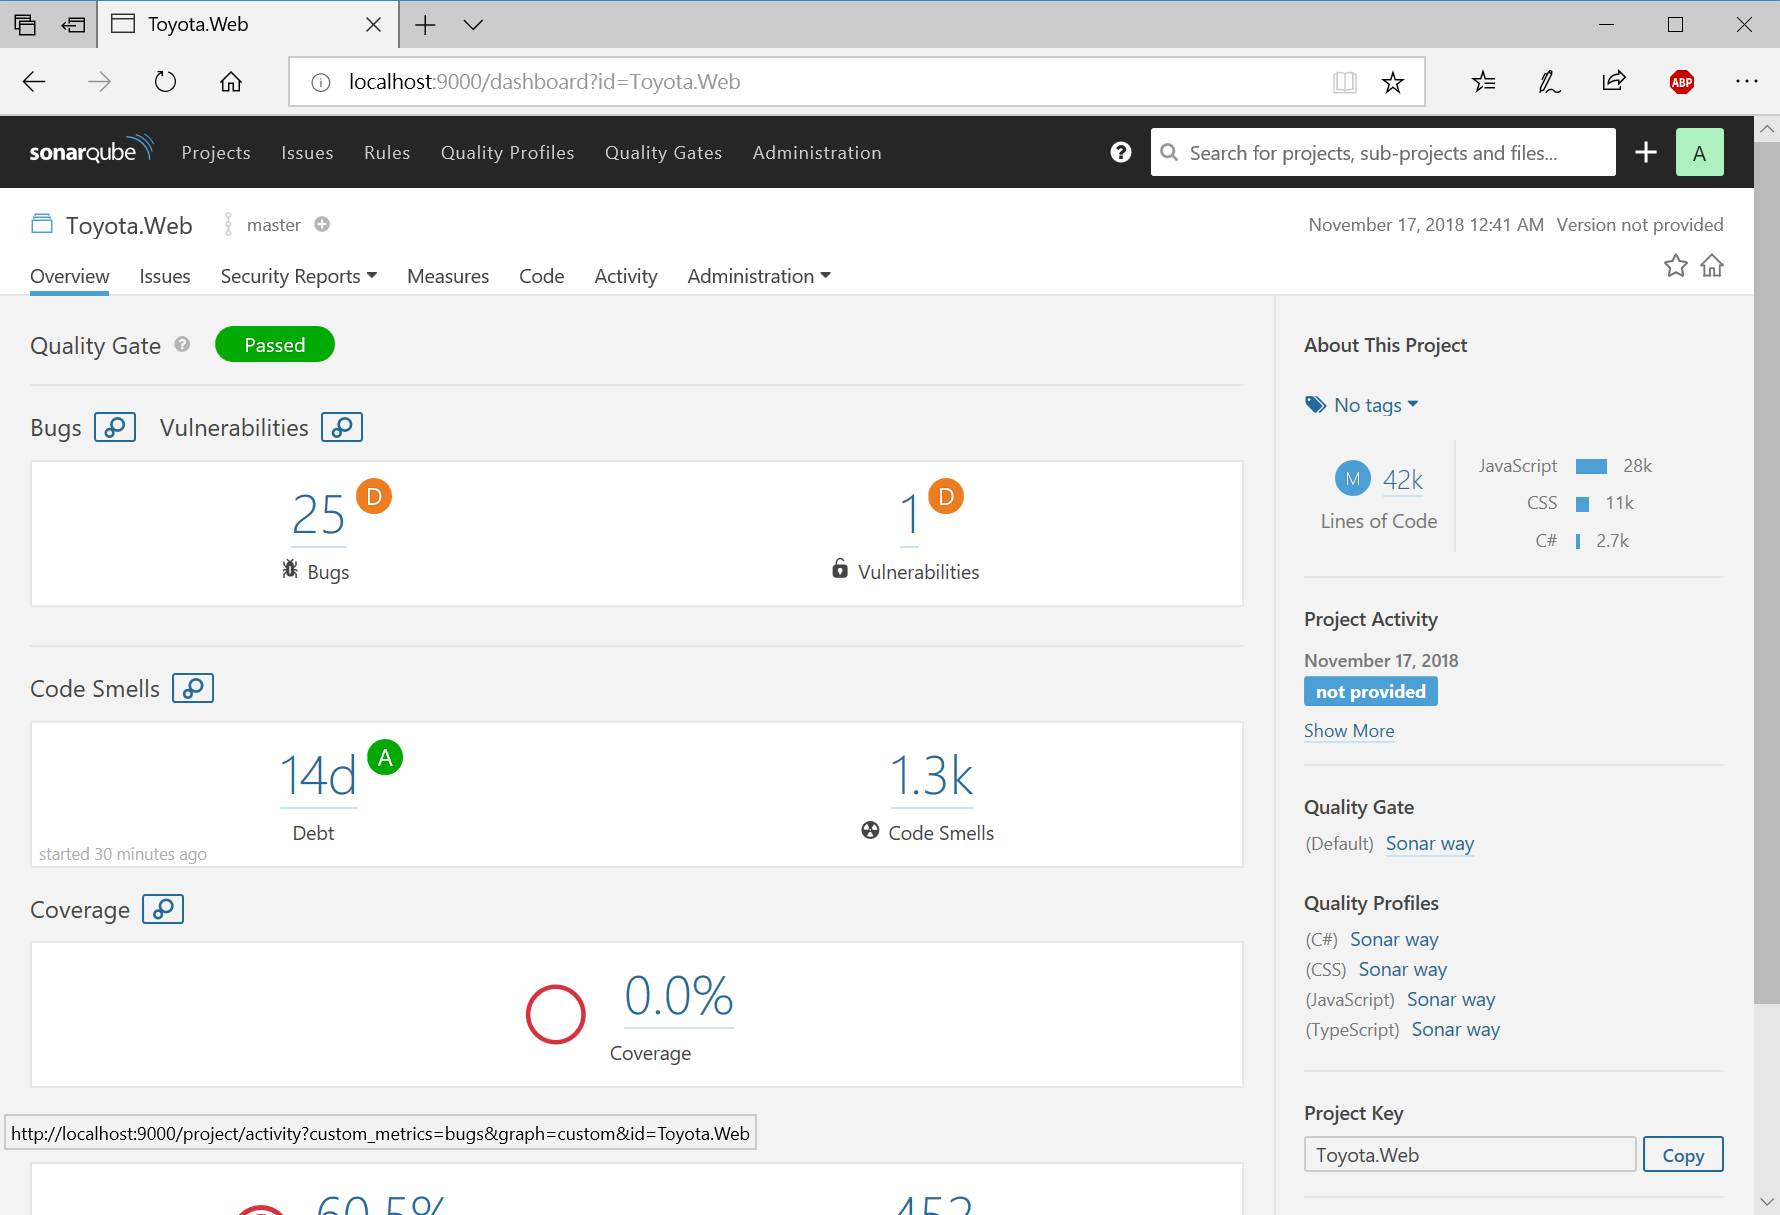Open the TypeScript 'Sonar way' profile
The width and height of the screenshot is (1780, 1215).
(x=1456, y=1030)
